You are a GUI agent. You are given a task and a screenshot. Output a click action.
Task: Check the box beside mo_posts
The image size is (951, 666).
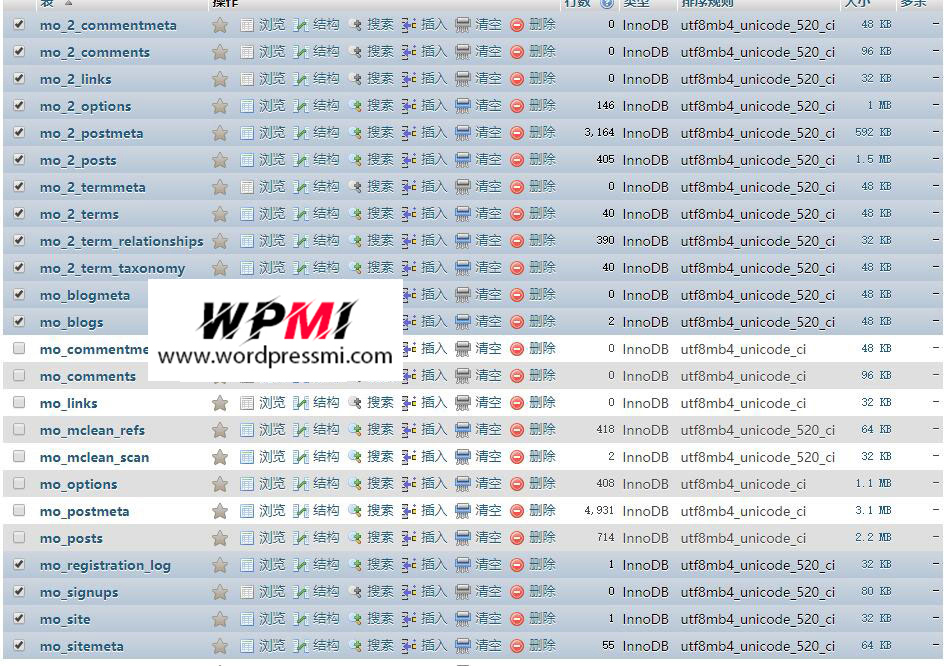click(19, 537)
